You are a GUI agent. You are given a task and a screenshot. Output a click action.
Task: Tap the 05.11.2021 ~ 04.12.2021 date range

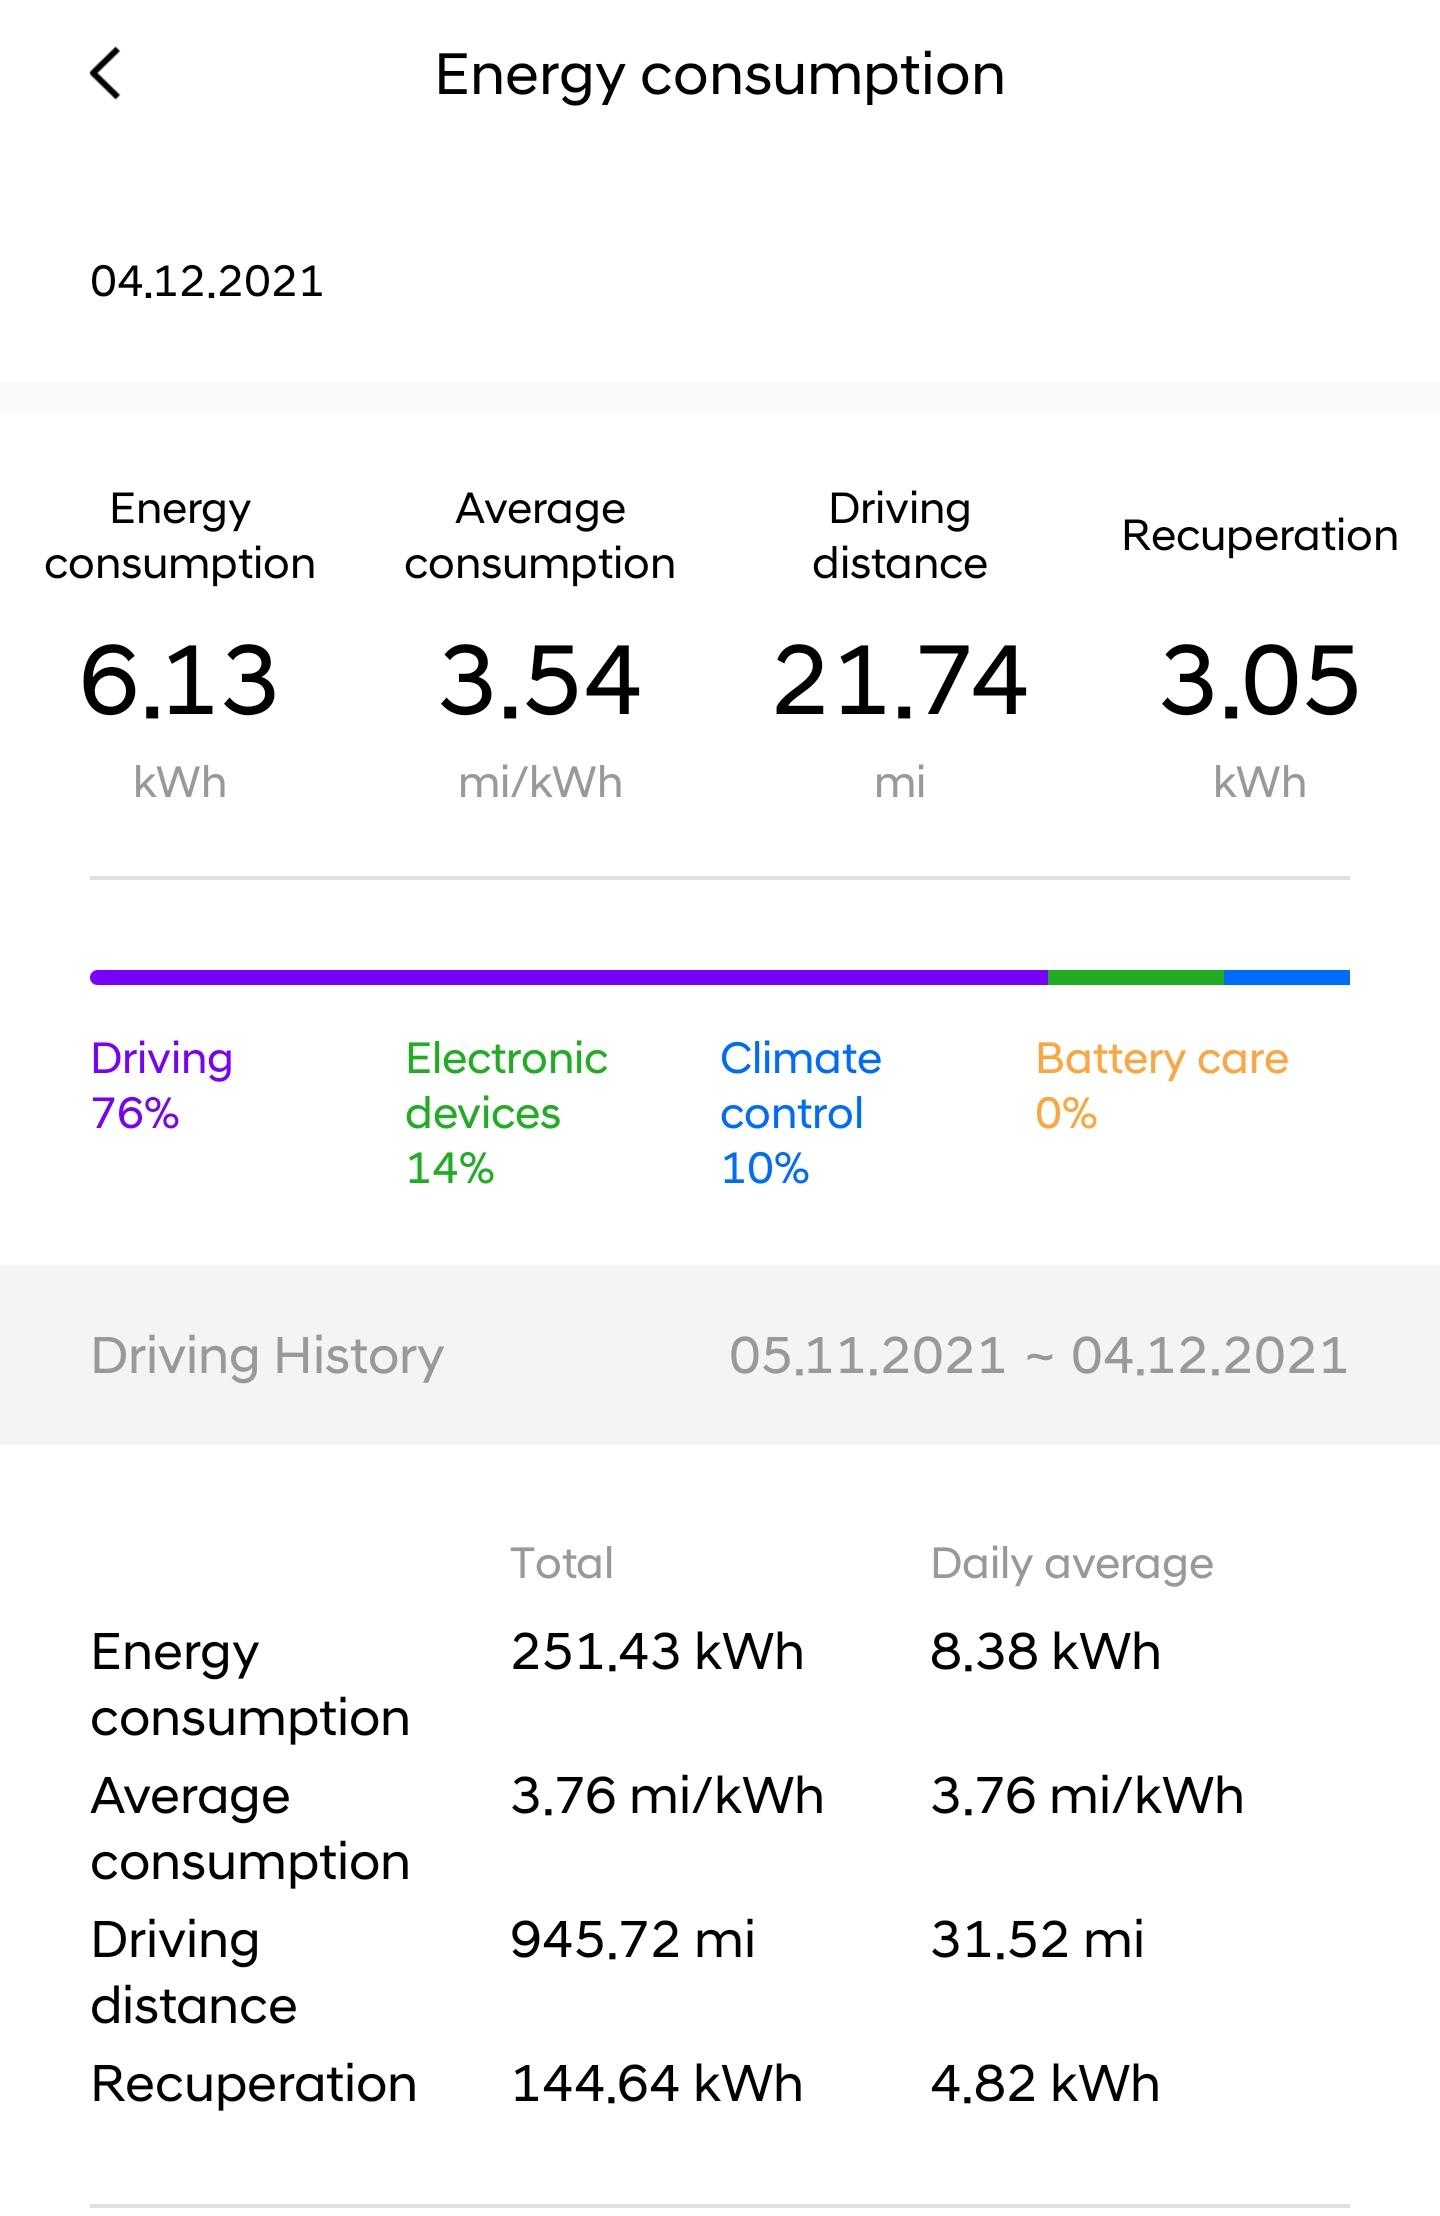click(1038, 1355)
